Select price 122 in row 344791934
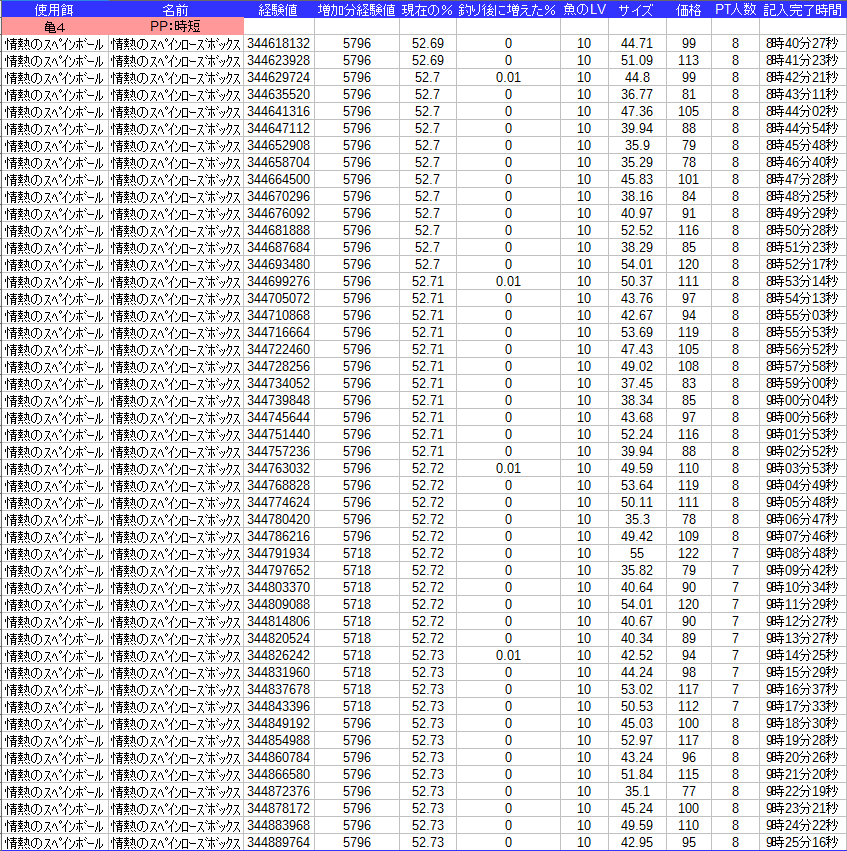The height and width of the screenshot is (851, 847). 689,553
